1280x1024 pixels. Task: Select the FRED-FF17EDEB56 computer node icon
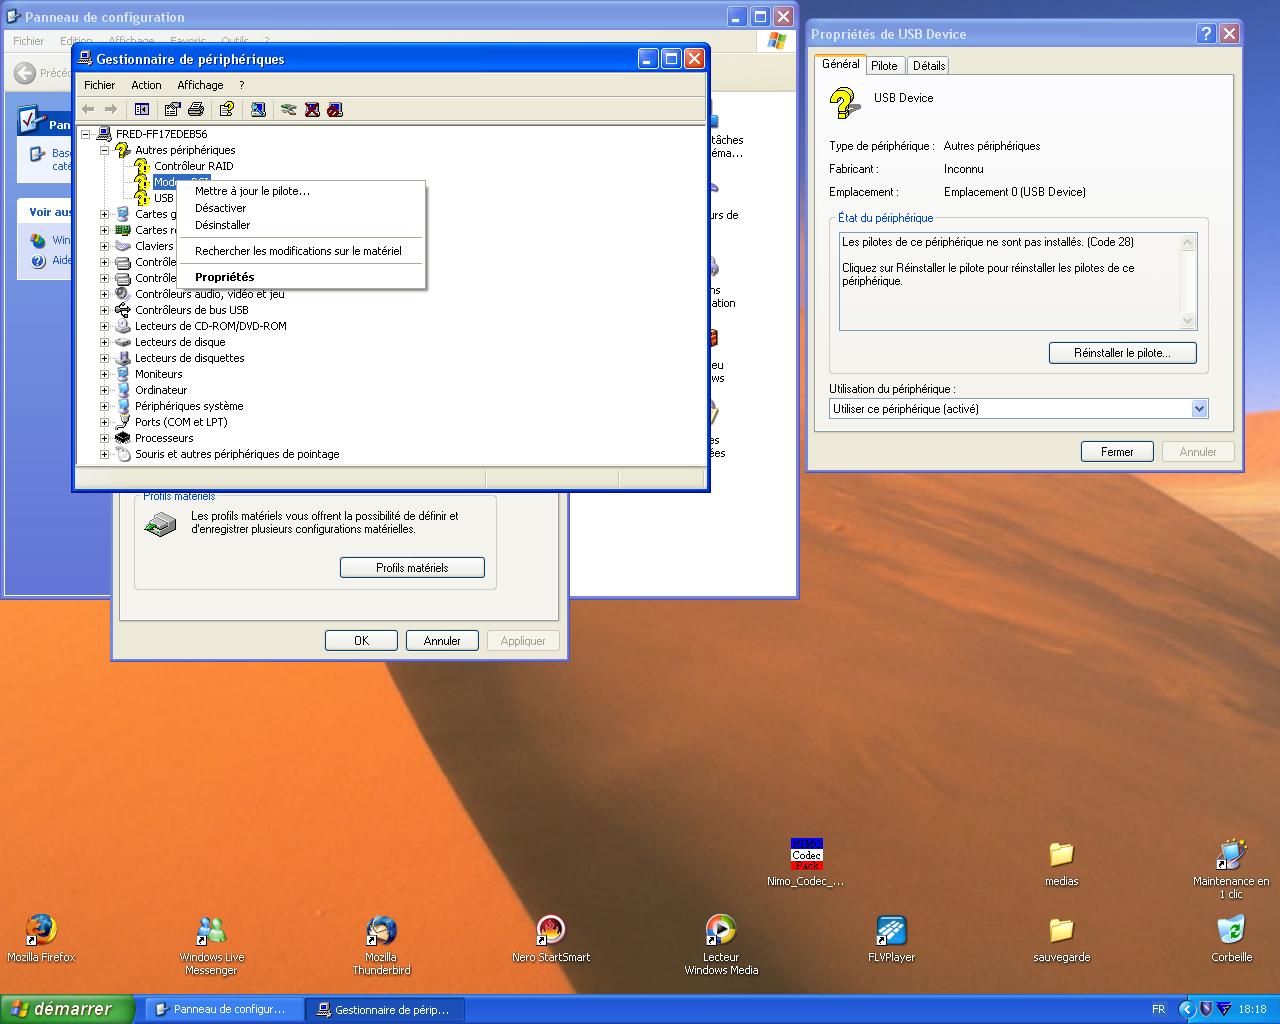click(x=104, y=134)
